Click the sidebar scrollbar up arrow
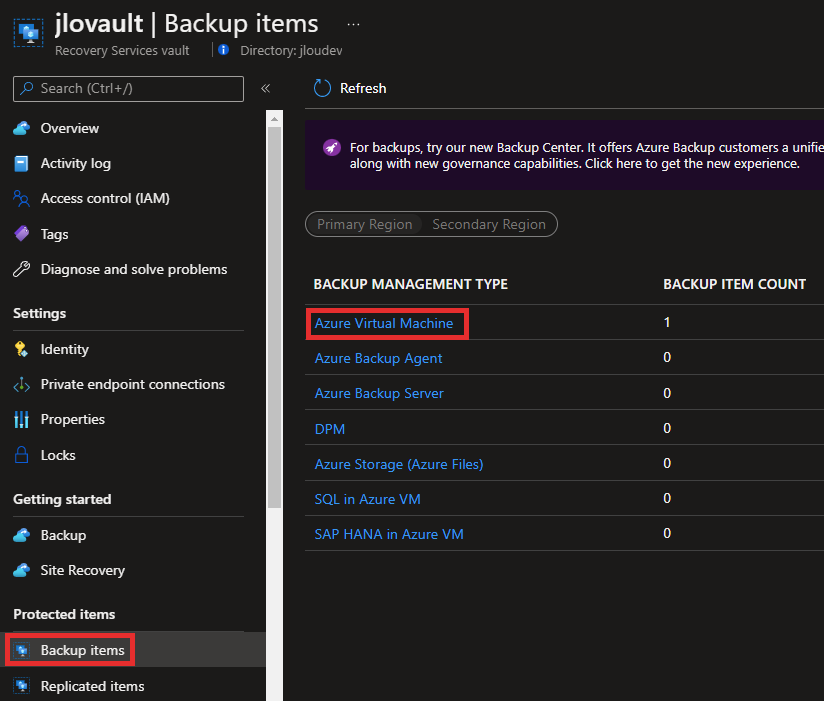Screen dimensions: 824x701 tap(274, 119)
